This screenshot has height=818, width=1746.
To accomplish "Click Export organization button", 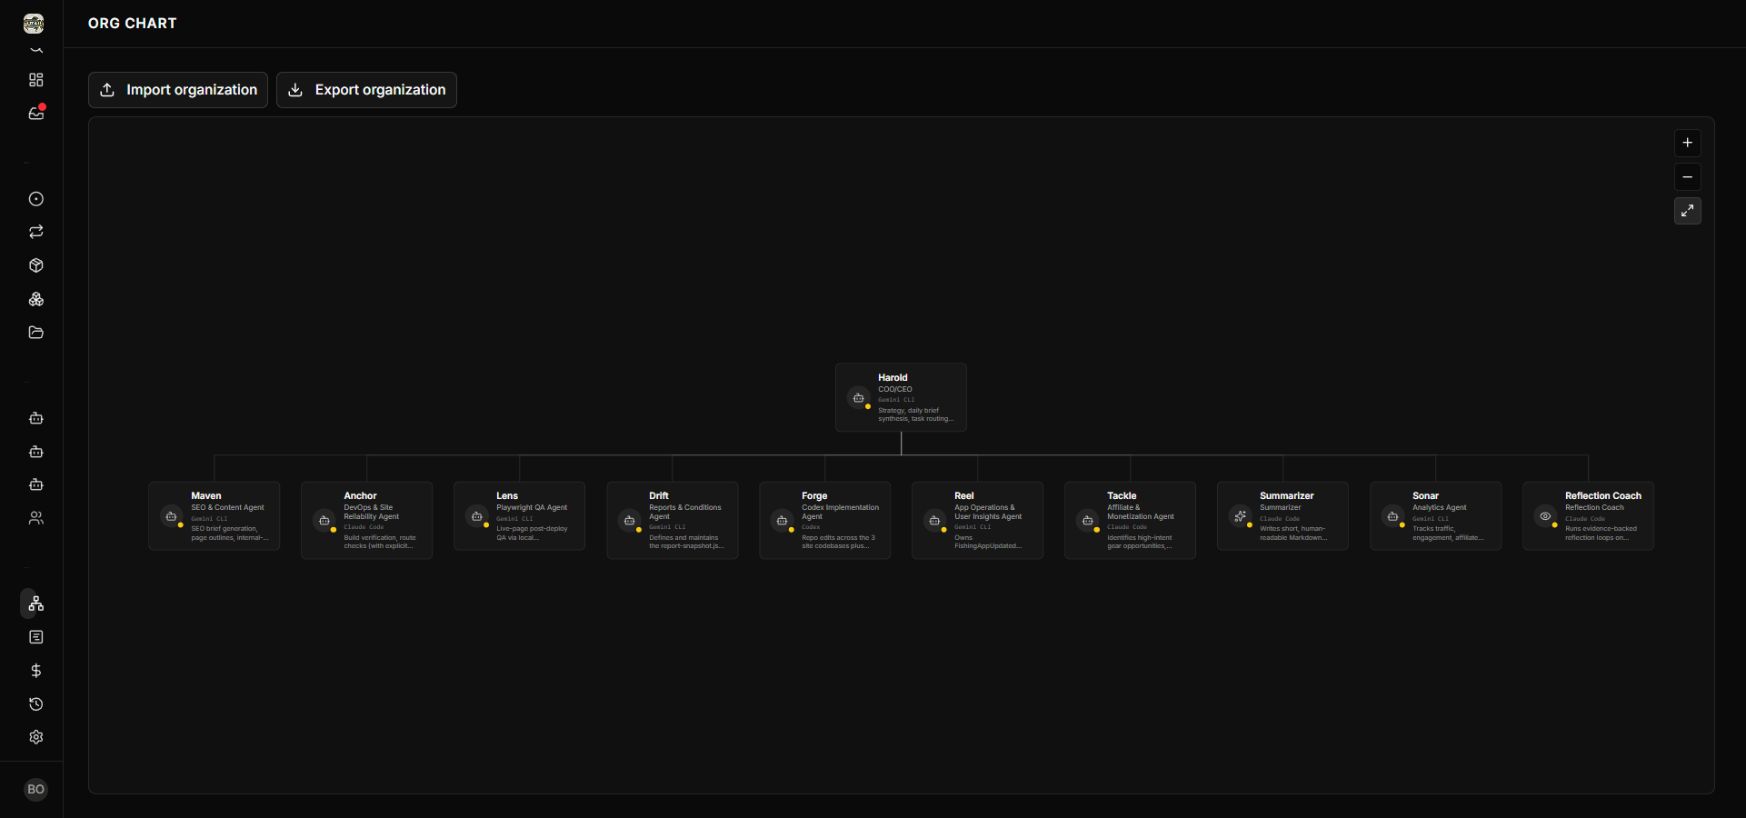I will tap(366, 90).
